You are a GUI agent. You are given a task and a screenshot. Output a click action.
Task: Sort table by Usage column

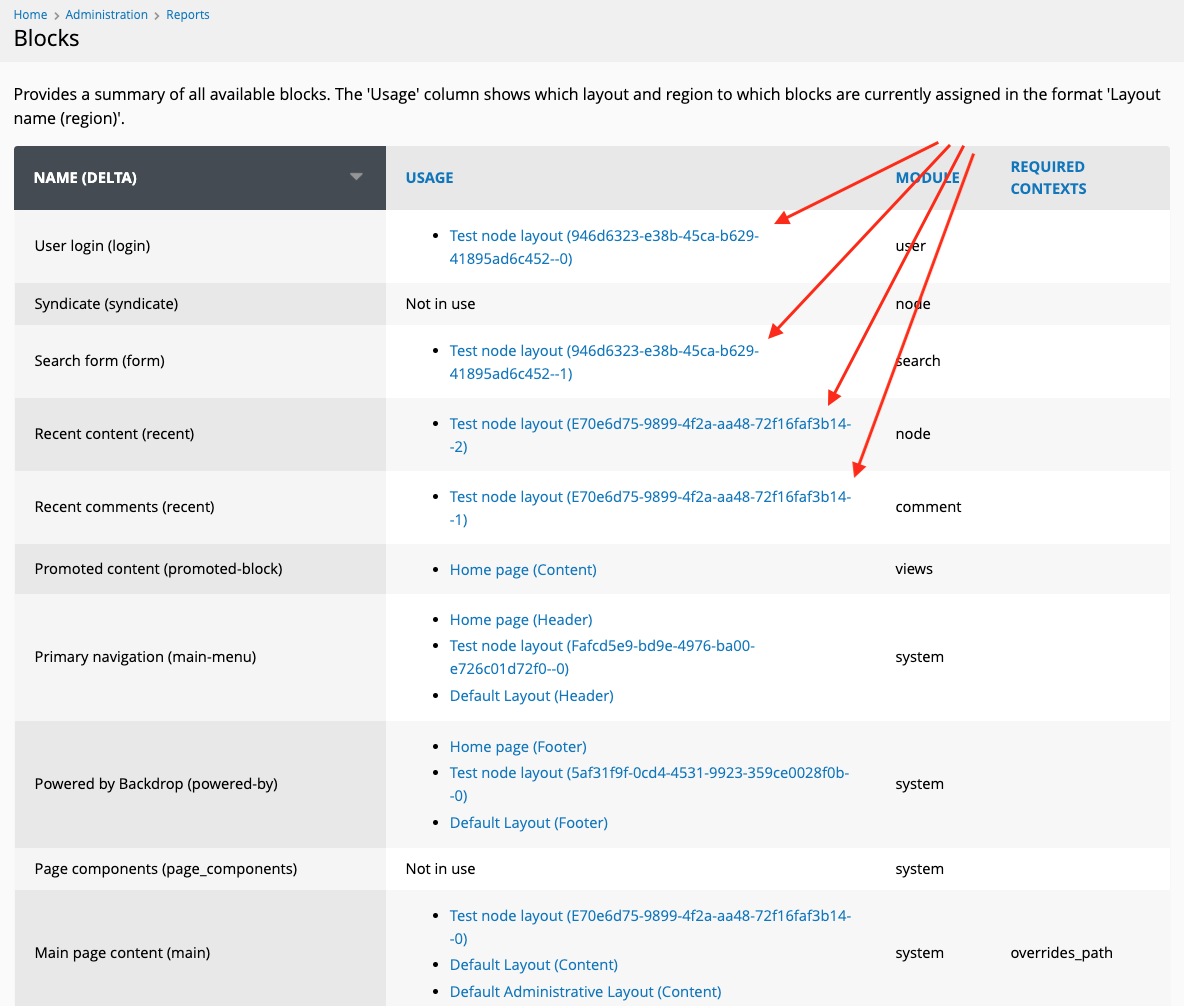pyautogui.click(x=429, y=177)
